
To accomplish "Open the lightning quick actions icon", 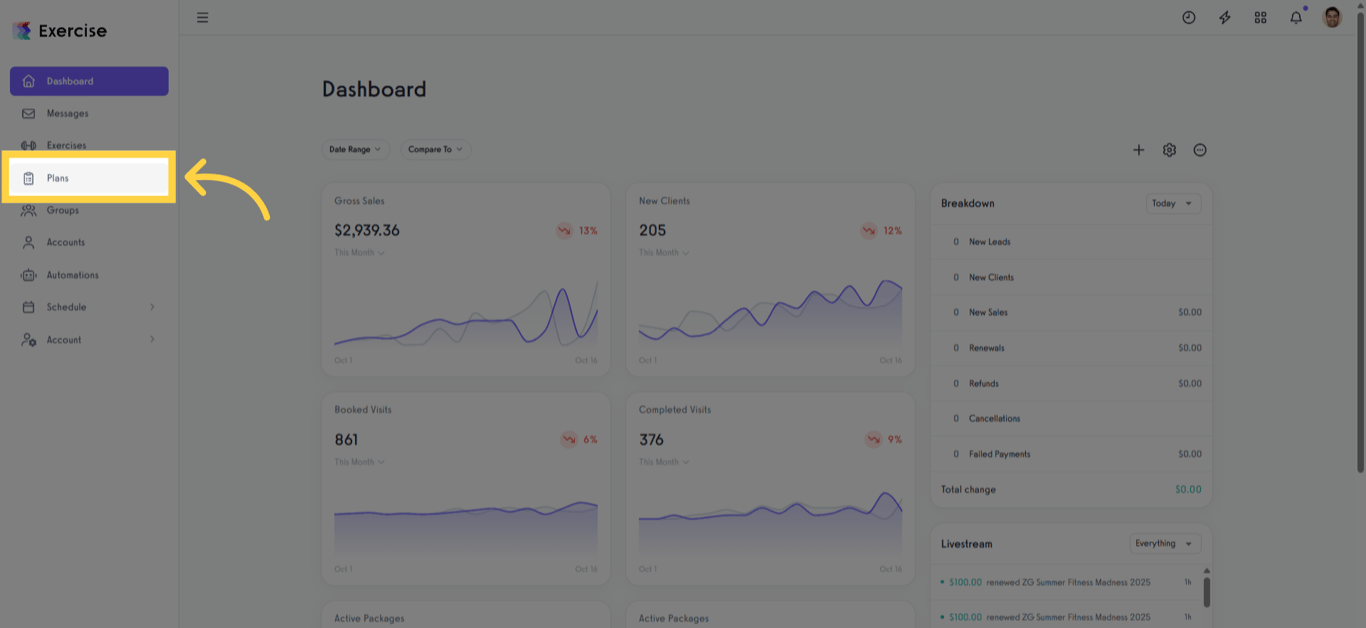I will (1224, 17).
